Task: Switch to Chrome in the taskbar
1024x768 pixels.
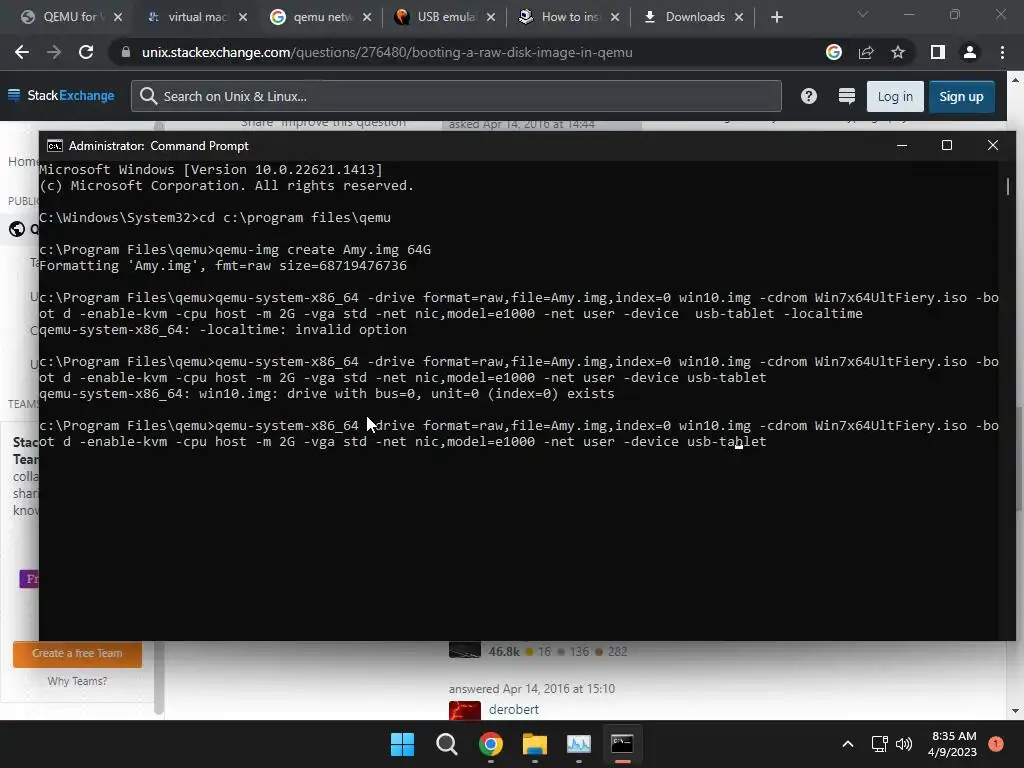Action: (x=490, y=744)
